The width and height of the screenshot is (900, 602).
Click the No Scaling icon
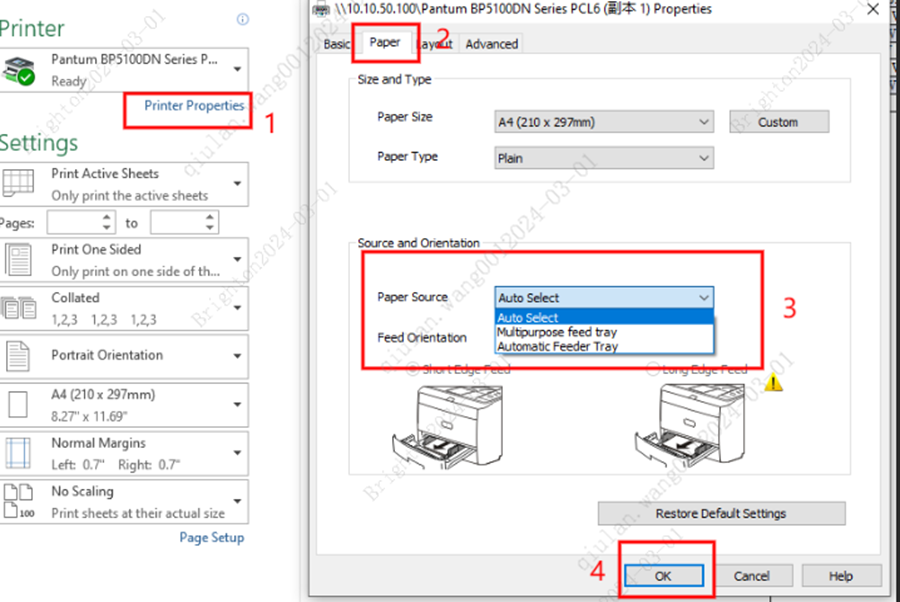point(18,501)
